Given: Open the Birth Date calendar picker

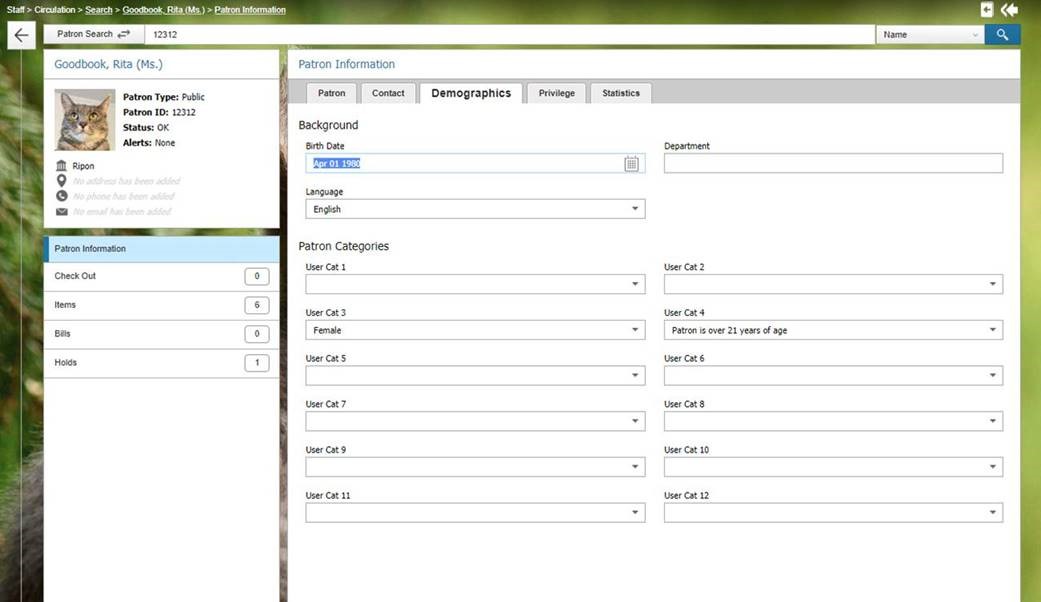Looking at the screenshot, I should [631, 164].
